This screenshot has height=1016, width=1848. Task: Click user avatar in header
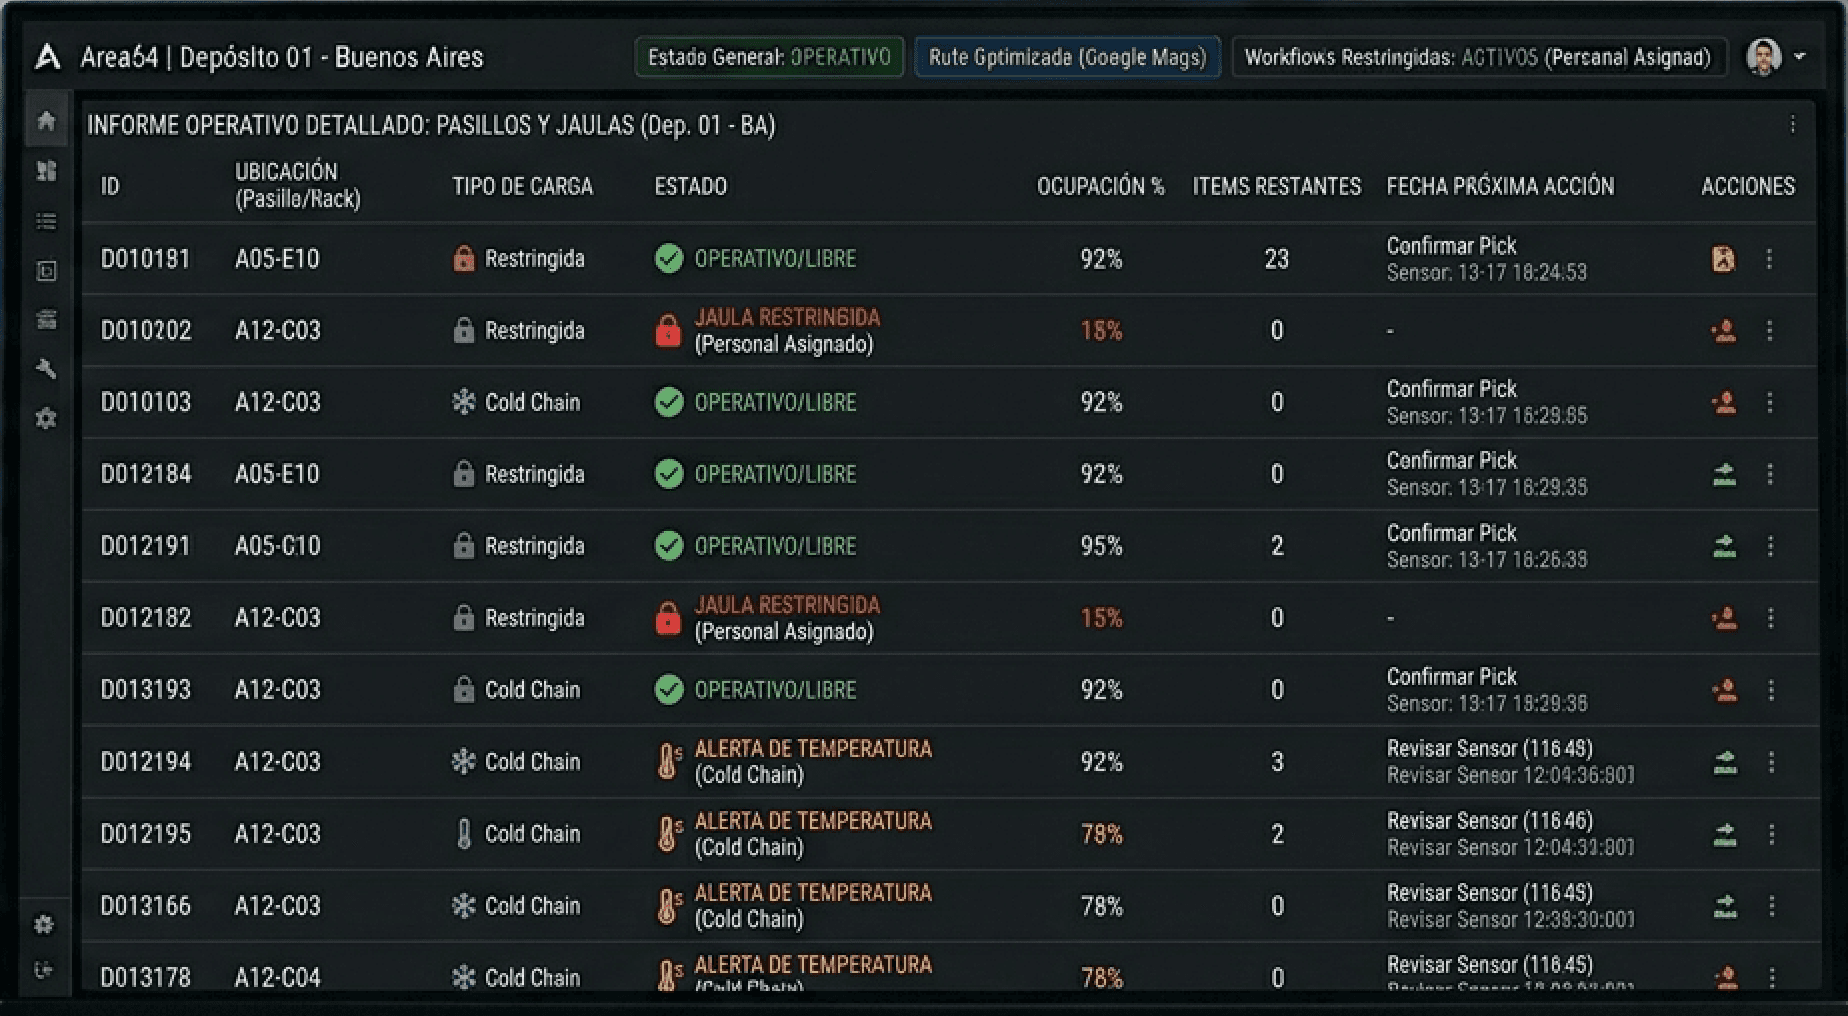(1764, 57)
